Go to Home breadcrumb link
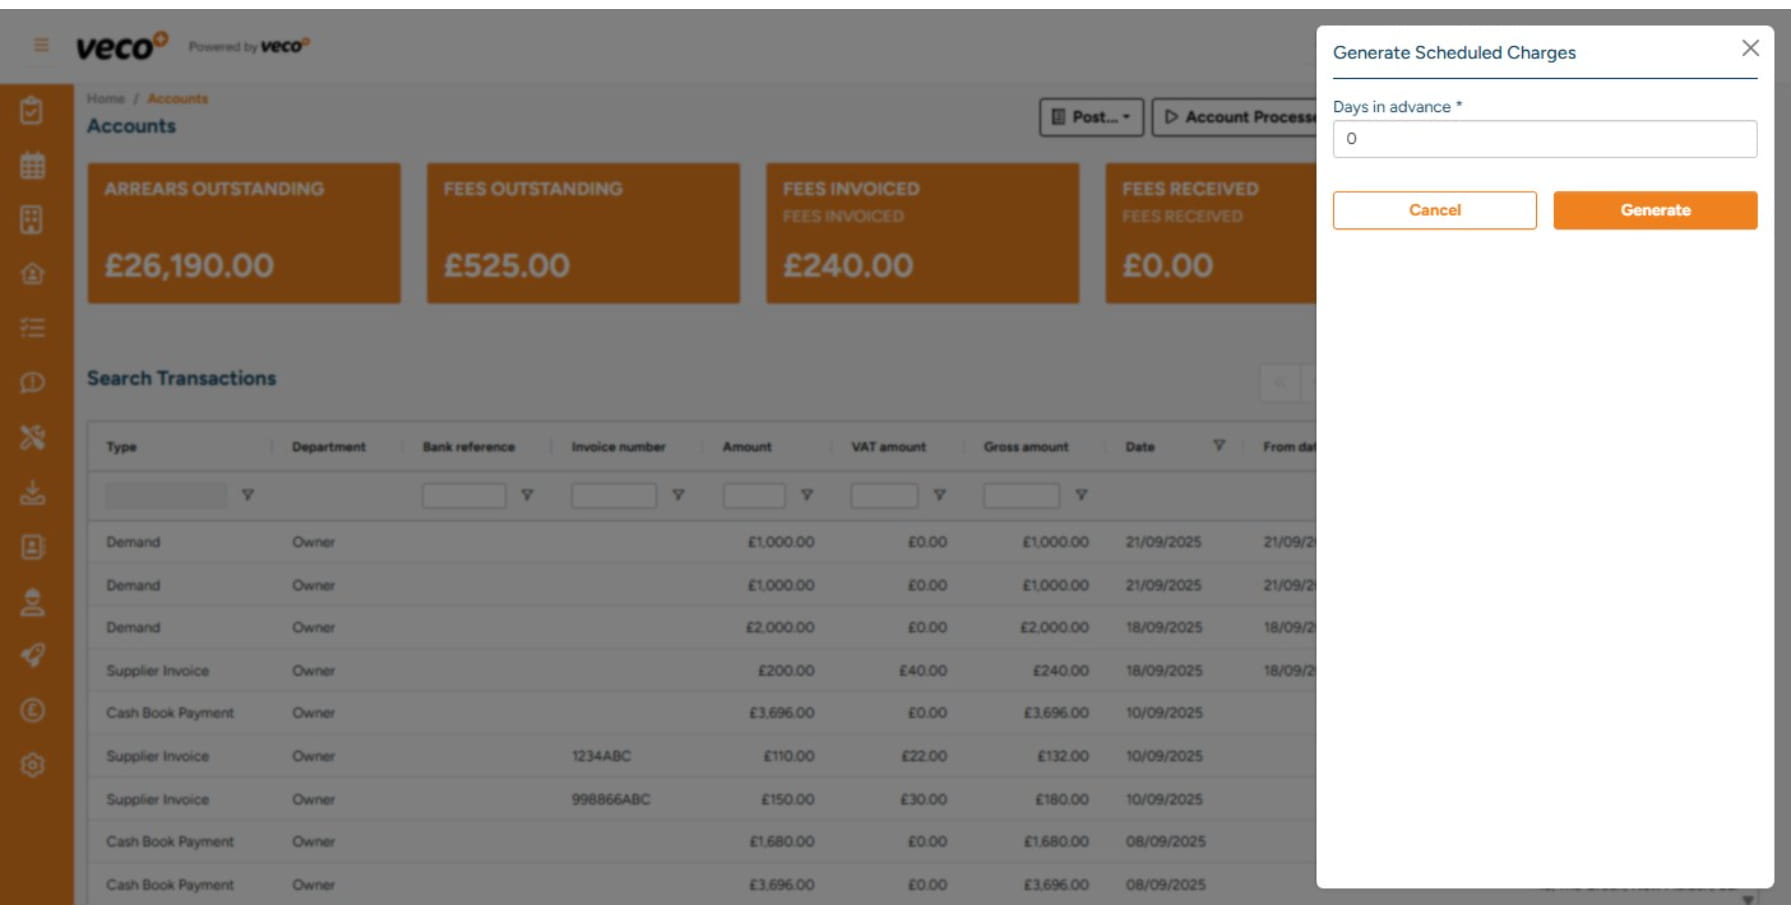 coord(105,98)
